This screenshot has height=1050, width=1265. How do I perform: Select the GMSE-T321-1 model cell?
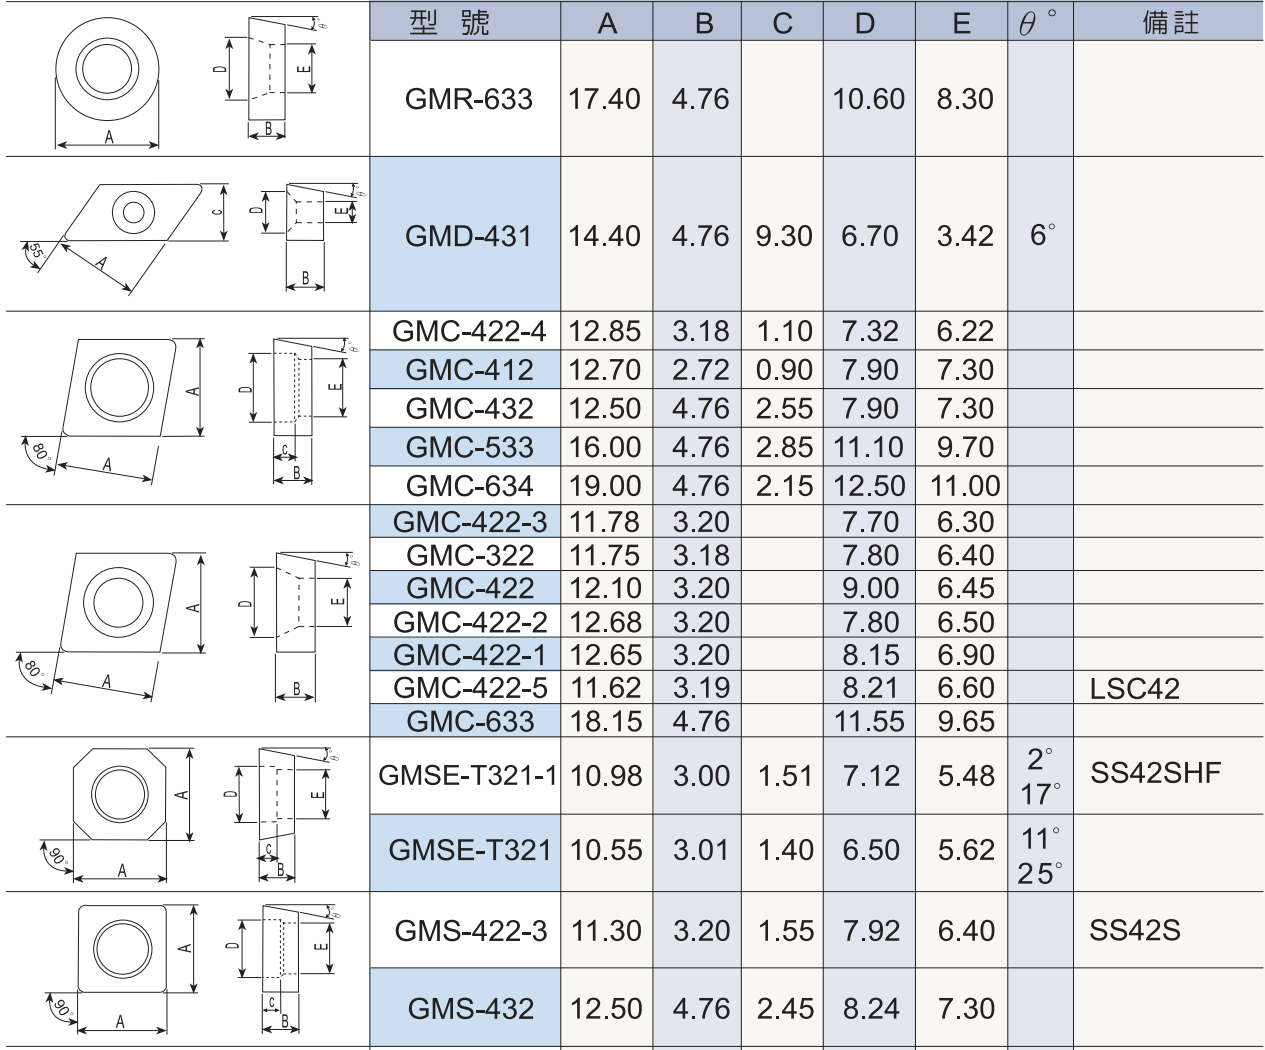click(465, 776)
